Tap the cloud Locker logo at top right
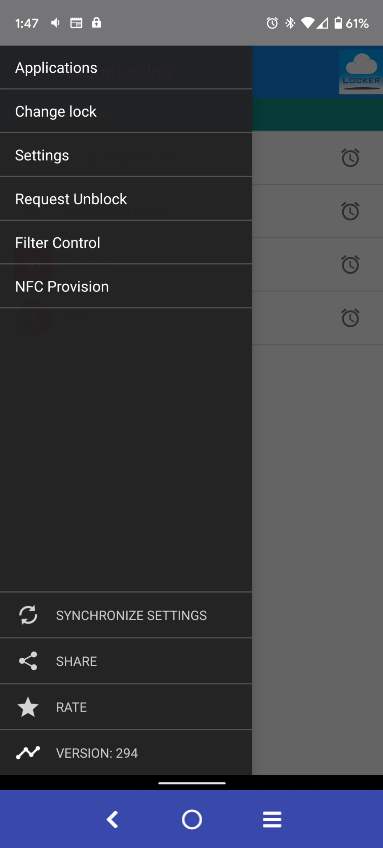Image resolution: width=383 pixels, height=848 pixels. click(361, 71)
